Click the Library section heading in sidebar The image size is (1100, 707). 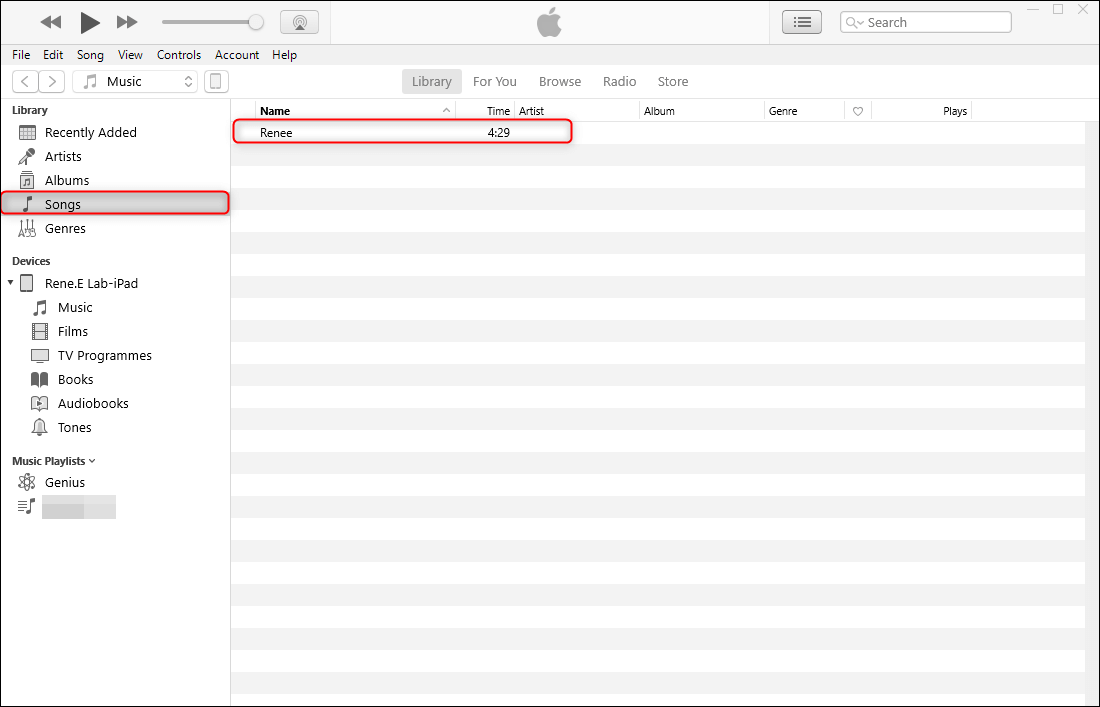(x=29, y=110)
